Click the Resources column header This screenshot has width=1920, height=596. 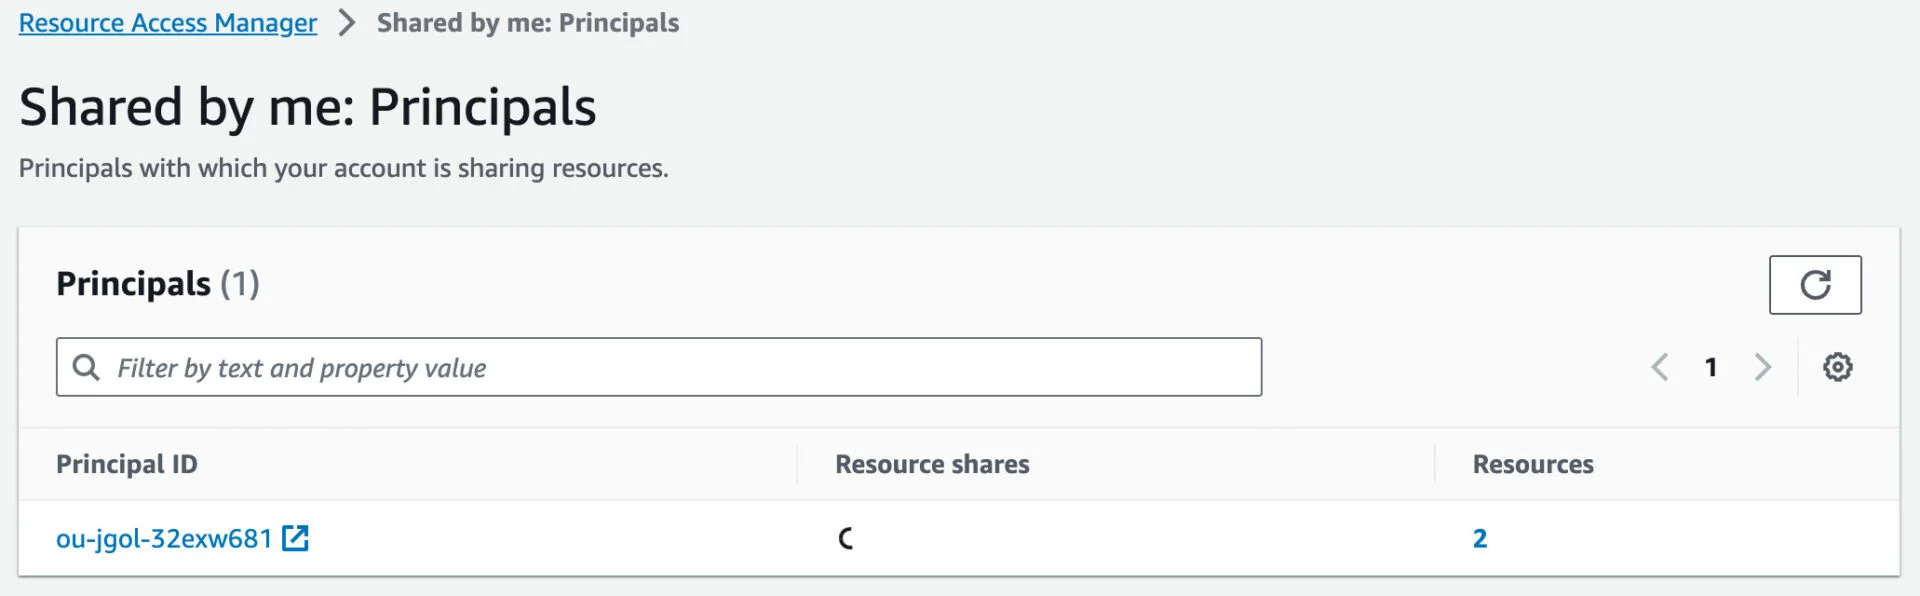[x=1532, y=464]
